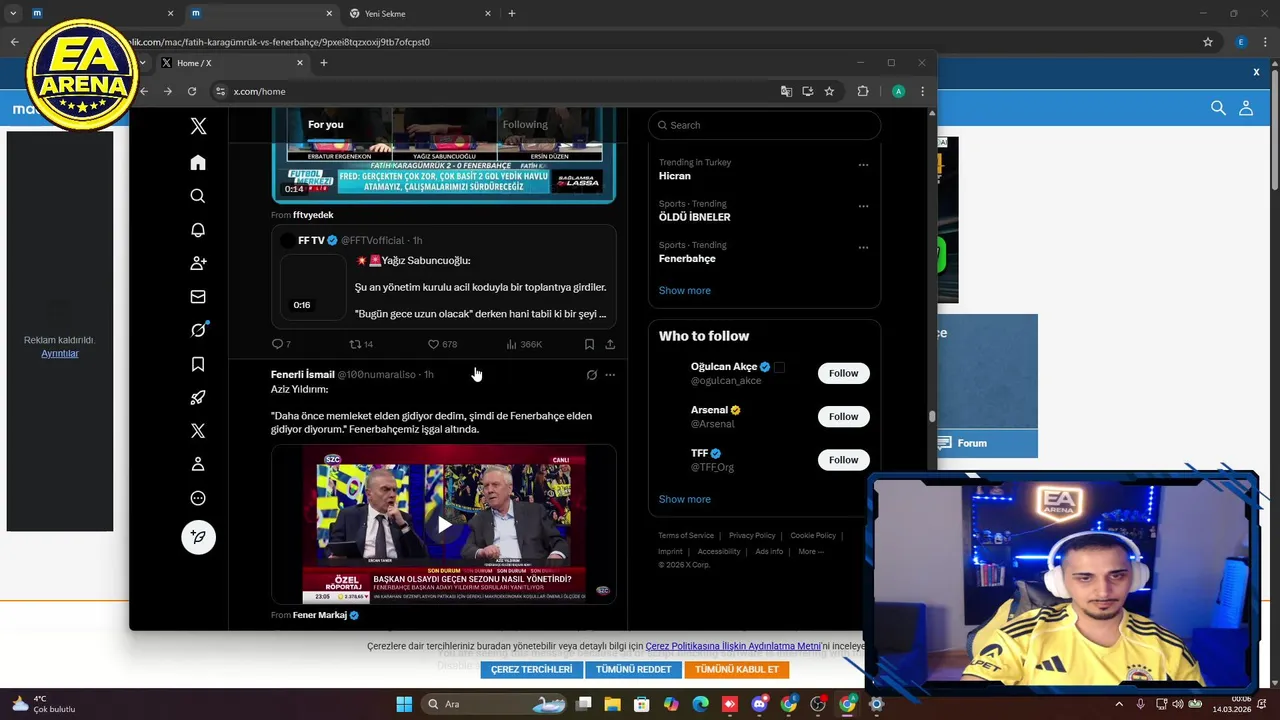Click X page vertical scrollbar thumb
This screenshot has height=720, width=1280.
point(932,416)
